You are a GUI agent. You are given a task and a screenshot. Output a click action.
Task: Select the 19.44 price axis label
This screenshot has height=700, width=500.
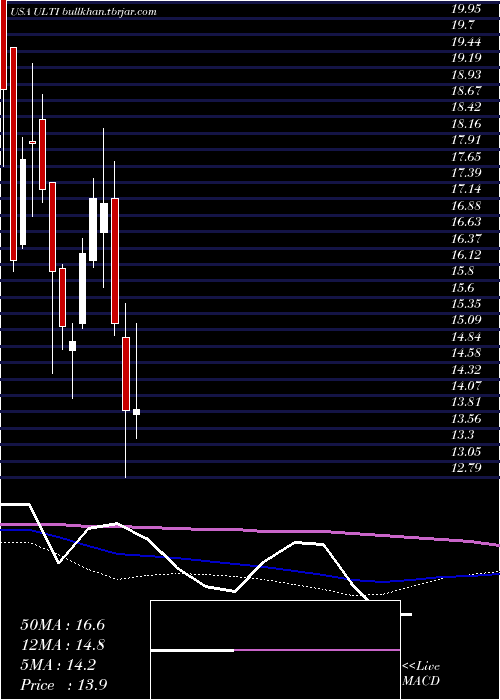pos(466,42)
